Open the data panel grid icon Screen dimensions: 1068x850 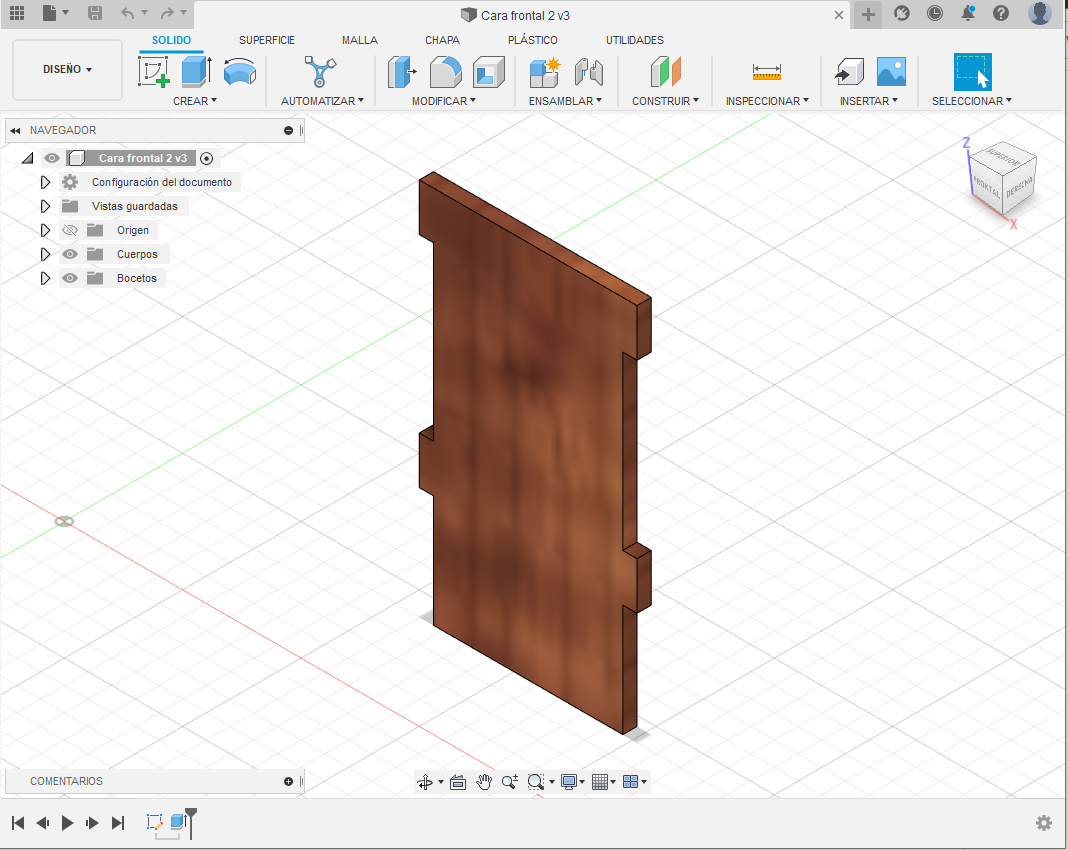(x=17, y=13)
